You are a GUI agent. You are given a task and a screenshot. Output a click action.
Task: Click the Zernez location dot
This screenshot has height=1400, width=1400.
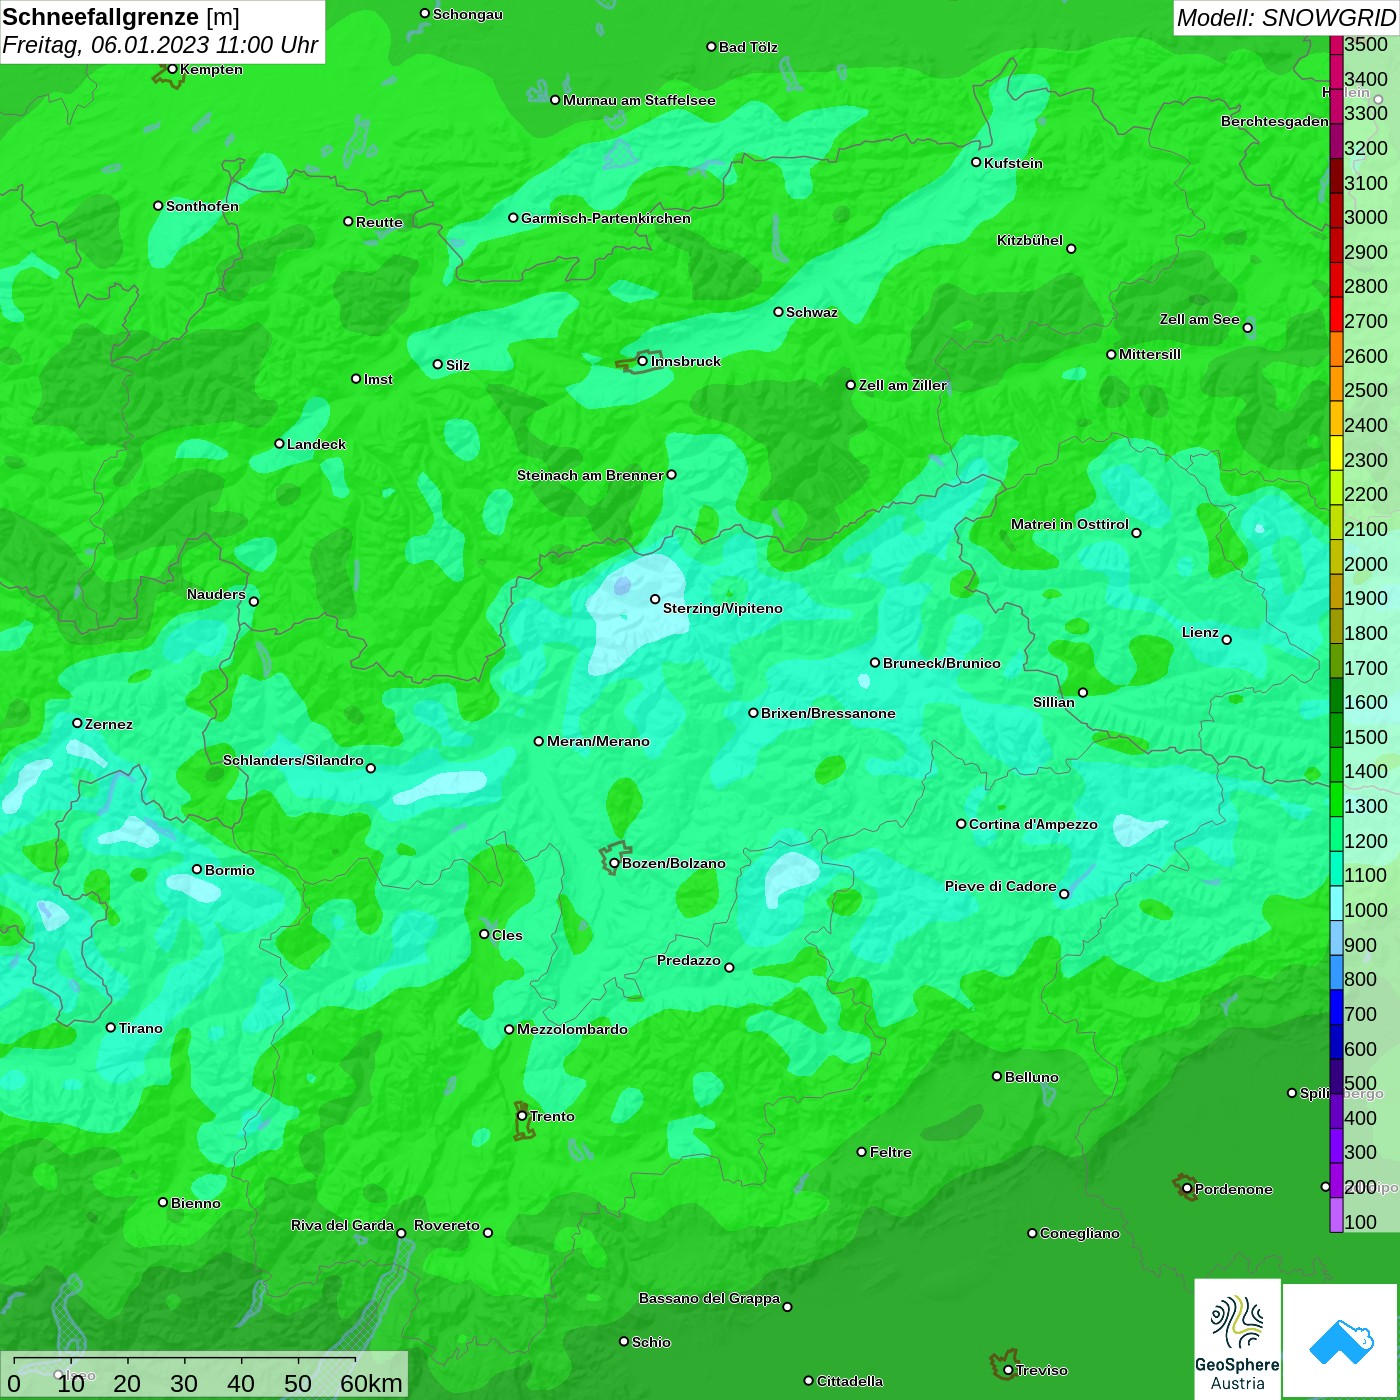[x=77, y=723]
